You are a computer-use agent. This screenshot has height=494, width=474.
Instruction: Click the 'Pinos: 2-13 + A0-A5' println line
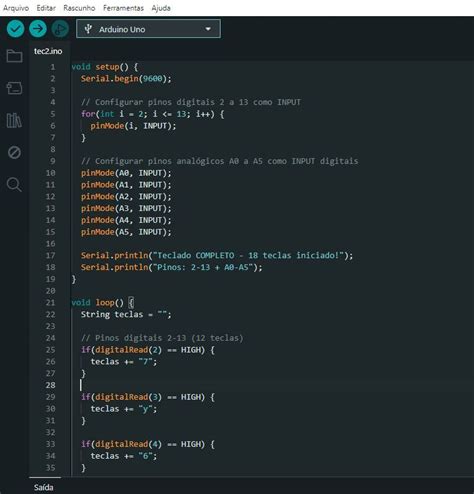pos(171,267)
